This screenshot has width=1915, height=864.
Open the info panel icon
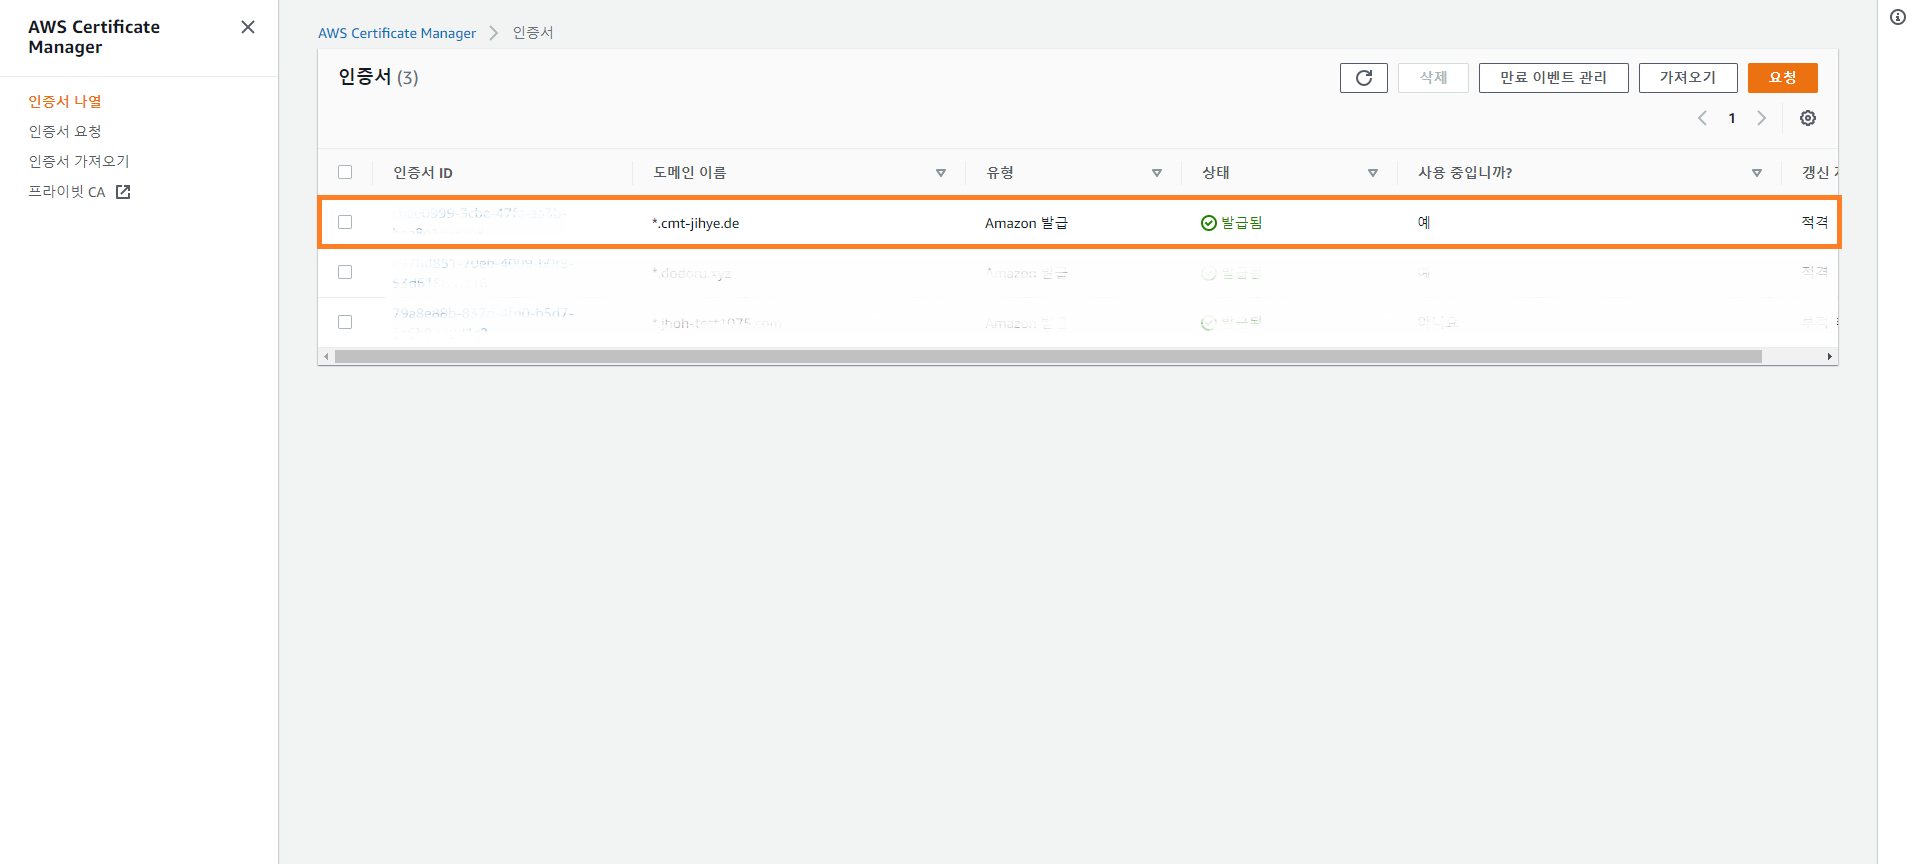[x=1897, y=17]
